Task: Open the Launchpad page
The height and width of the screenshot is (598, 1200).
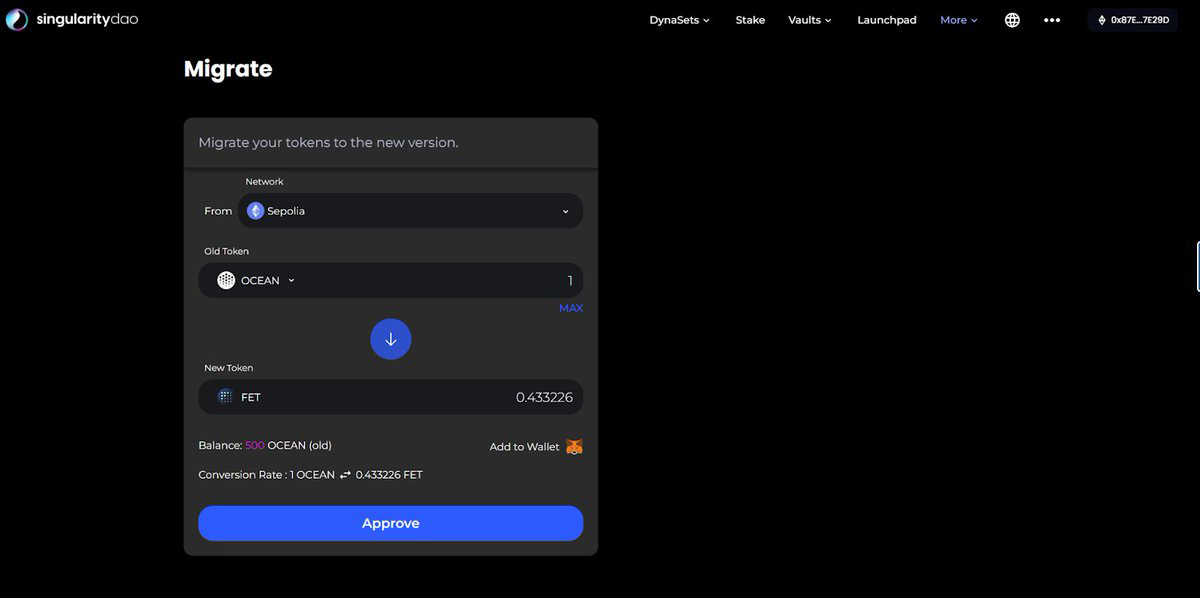Action: tap(886, 20)
